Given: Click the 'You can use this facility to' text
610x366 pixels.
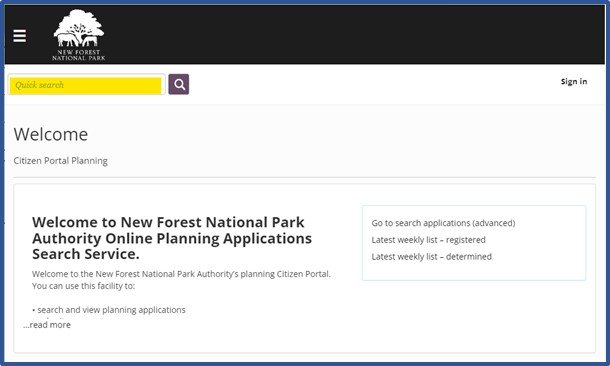Looking at the screenshot, I should pyautogui.click(x=83, y=286).
